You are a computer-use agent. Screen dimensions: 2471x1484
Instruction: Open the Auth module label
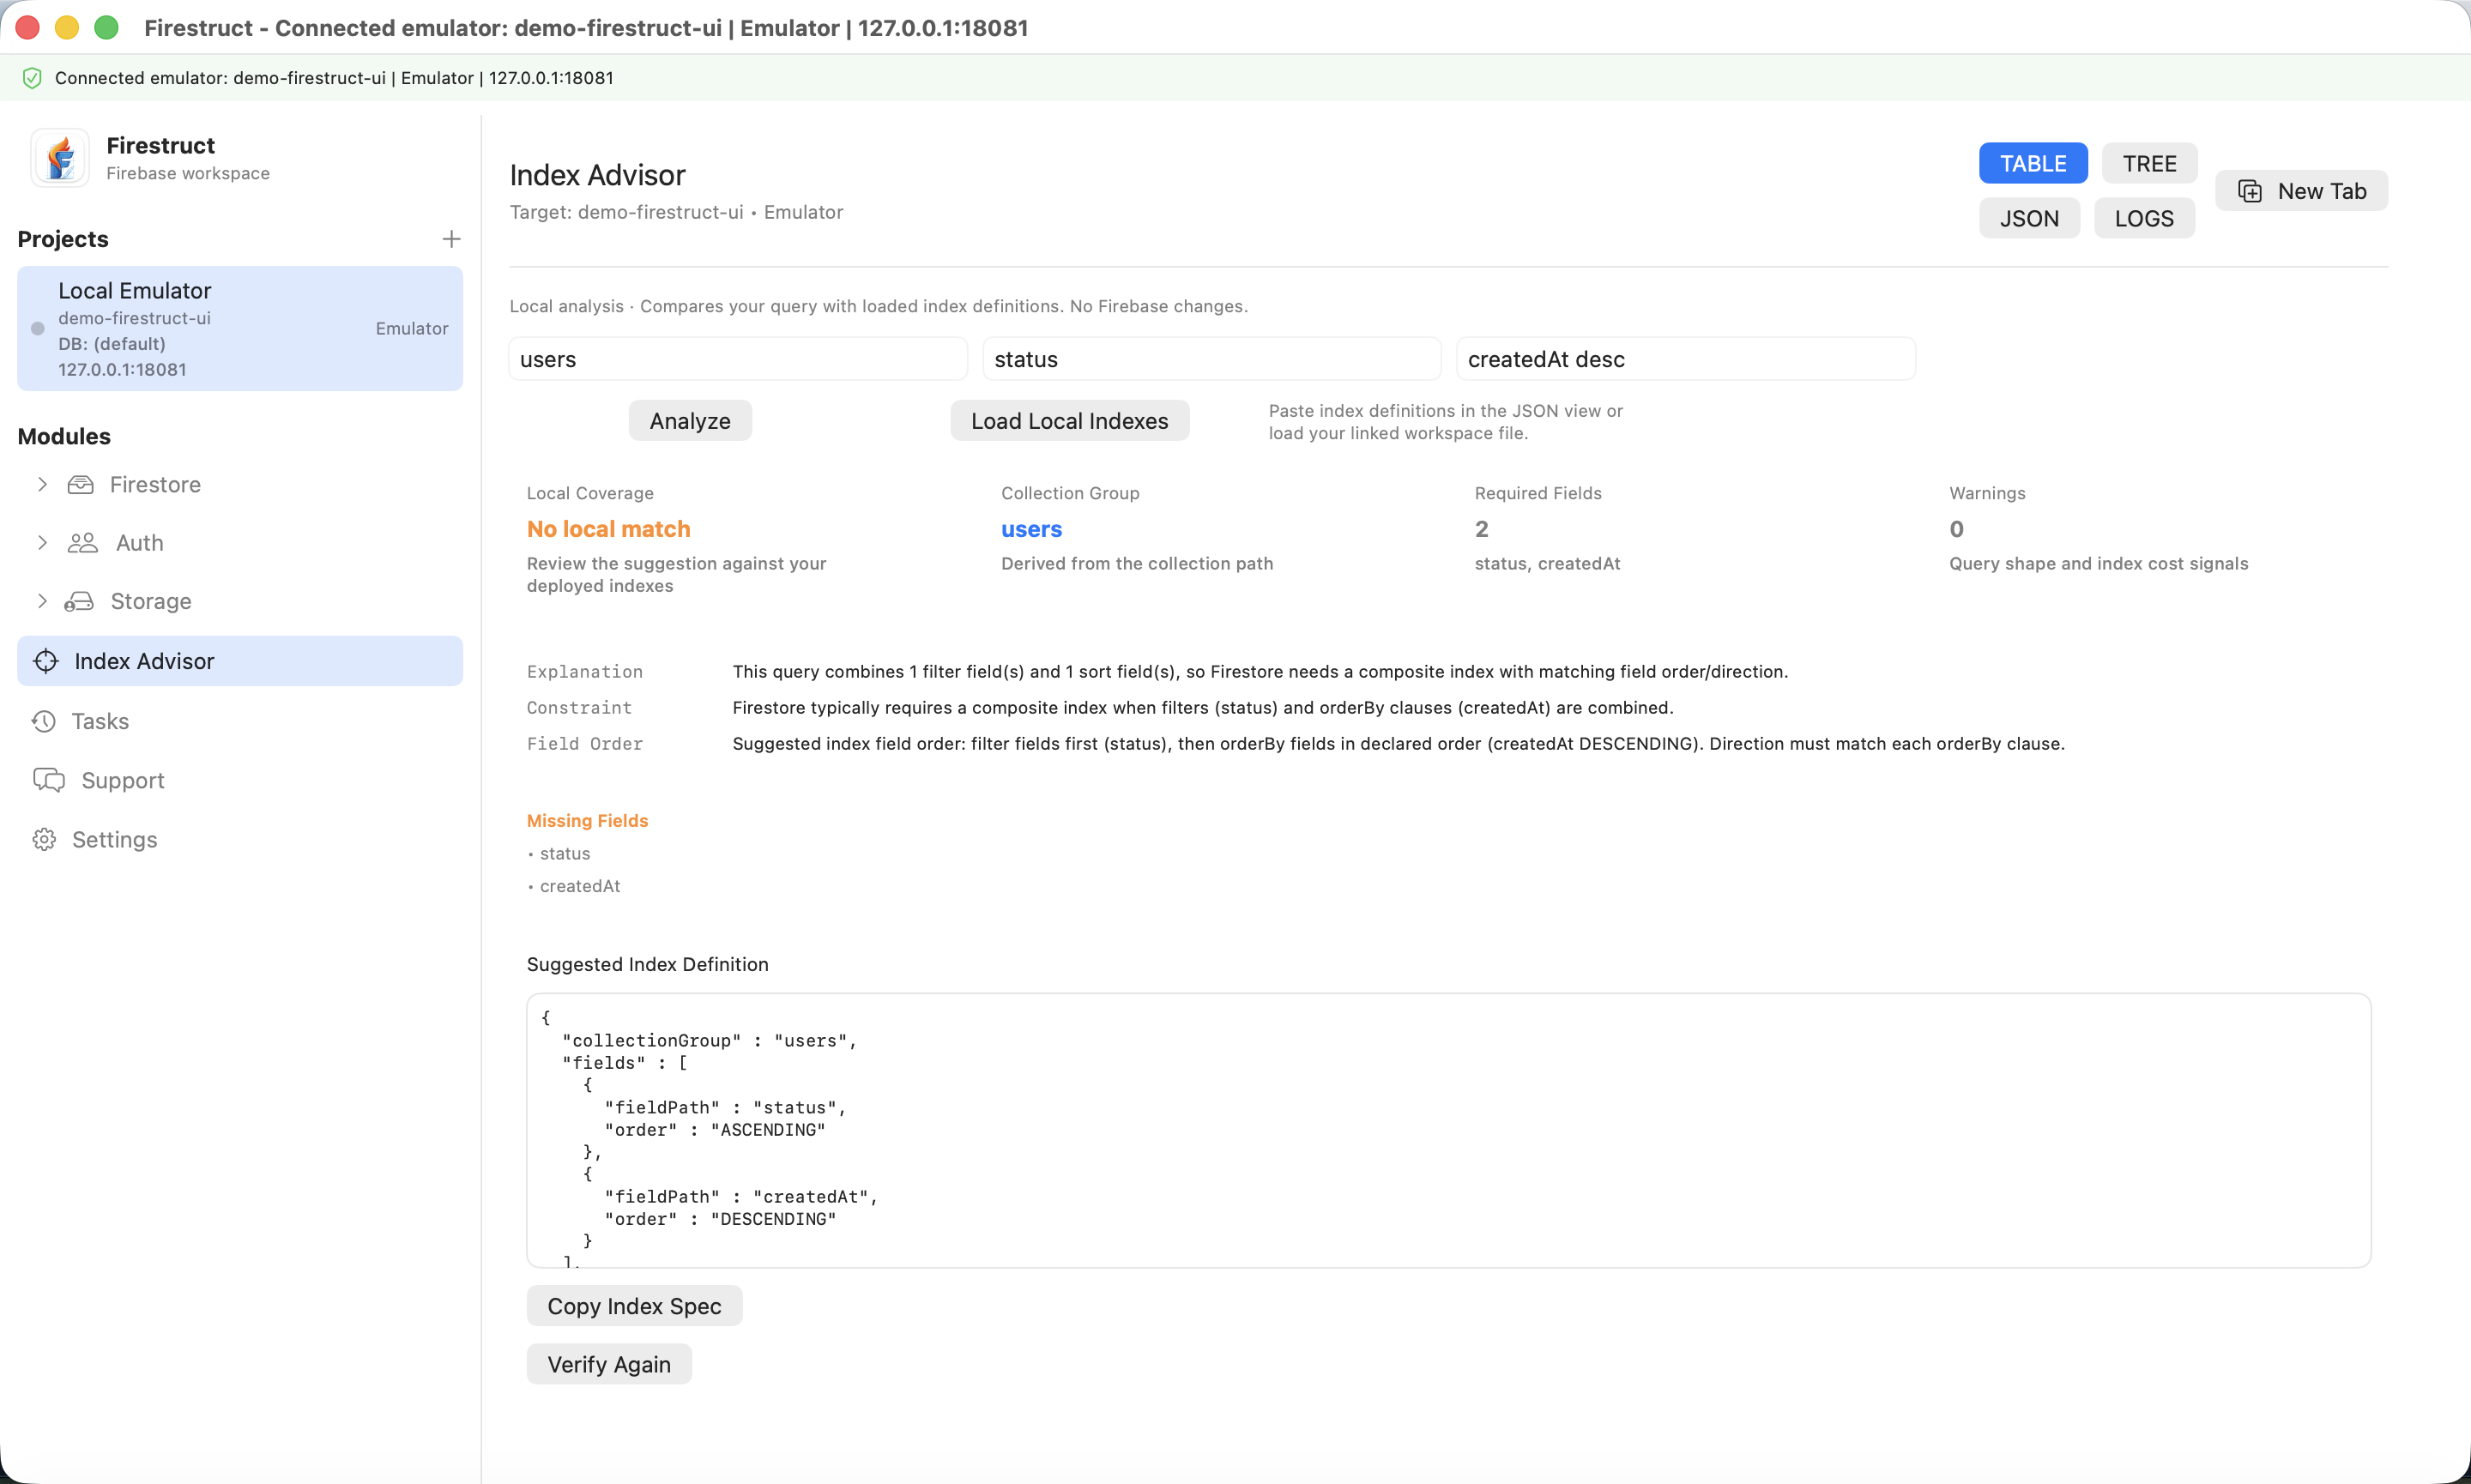point(140,543)
